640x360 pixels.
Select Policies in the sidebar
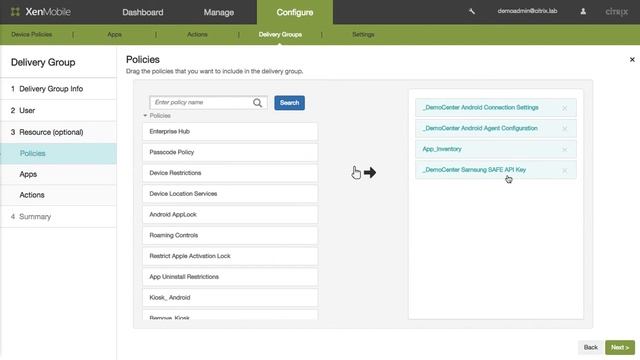coord(58,153)
